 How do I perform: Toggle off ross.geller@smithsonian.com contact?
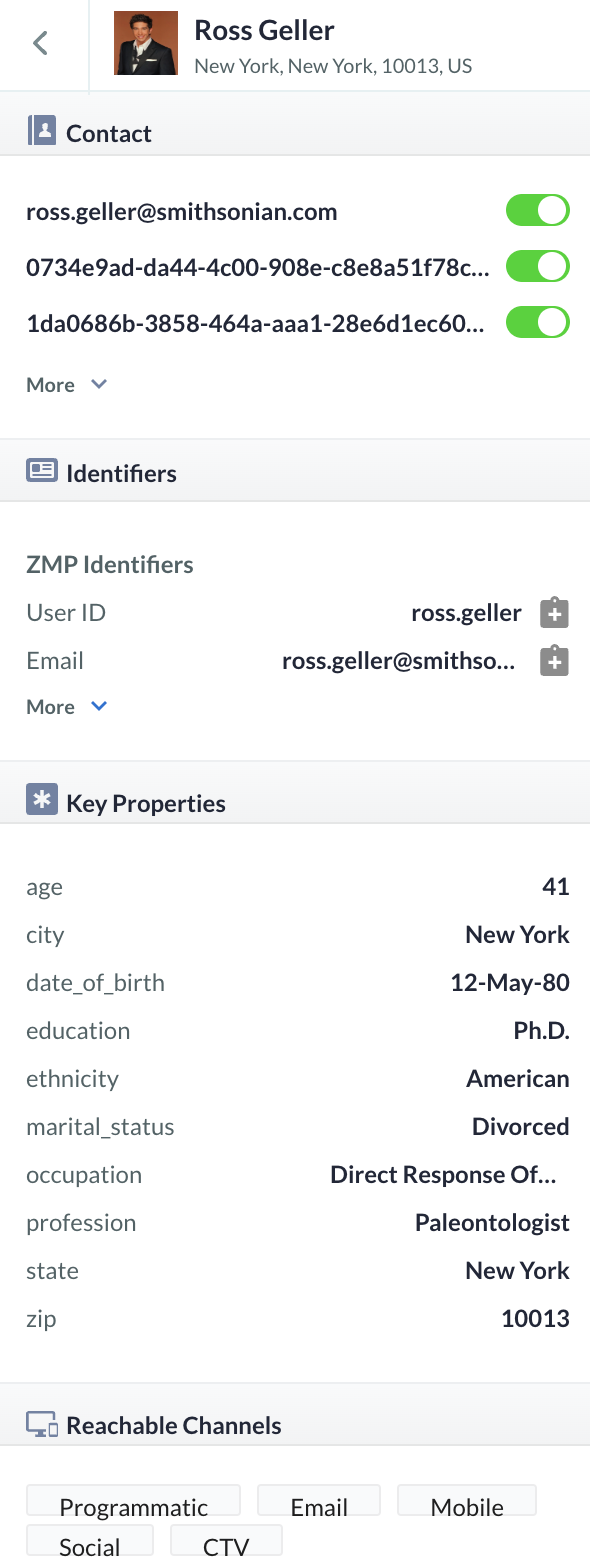[x=538, y=211]
